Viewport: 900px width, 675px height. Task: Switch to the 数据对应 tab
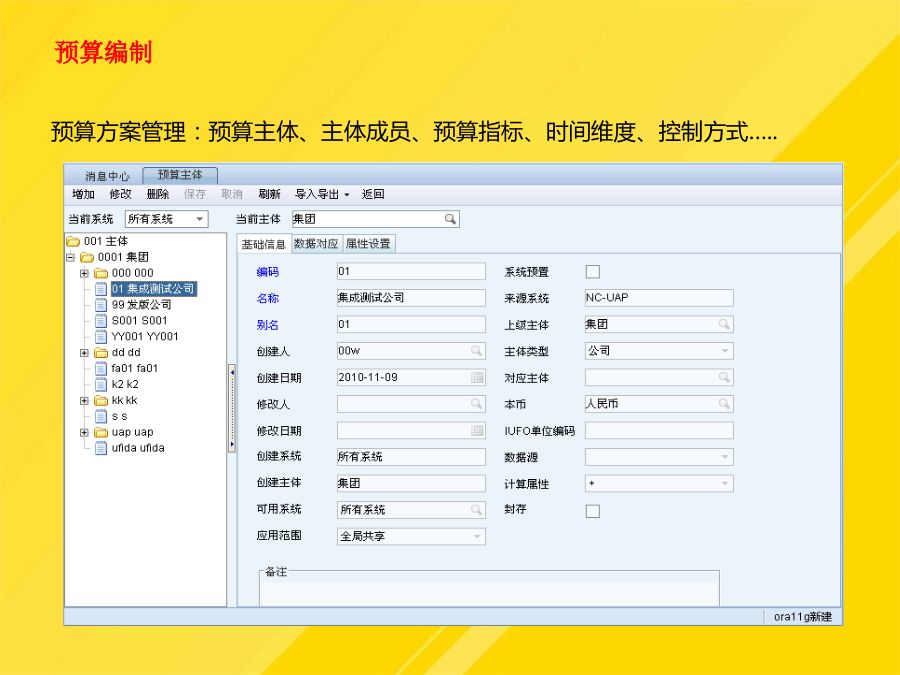(x=316, y=243)
